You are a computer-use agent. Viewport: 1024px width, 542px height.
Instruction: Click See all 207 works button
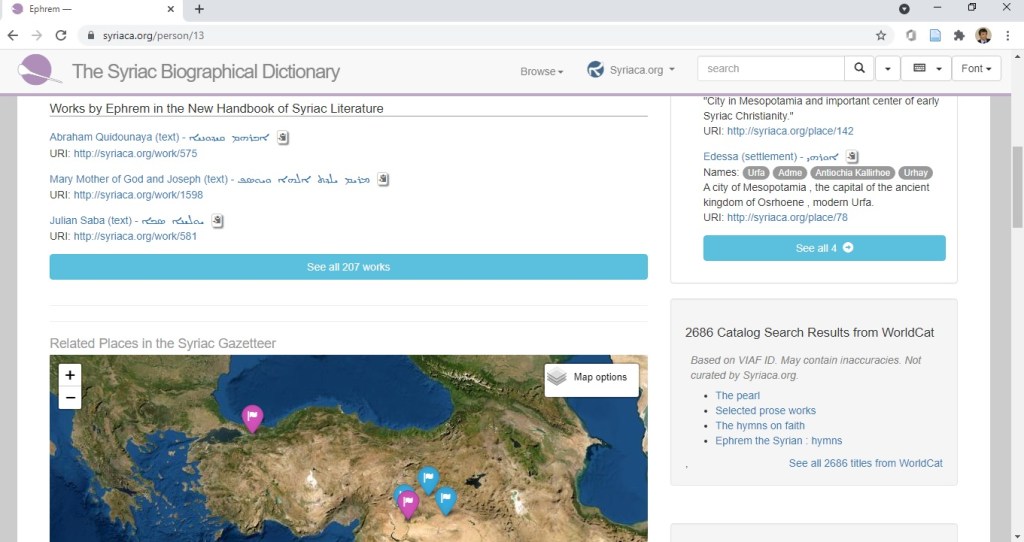(348, 267)
